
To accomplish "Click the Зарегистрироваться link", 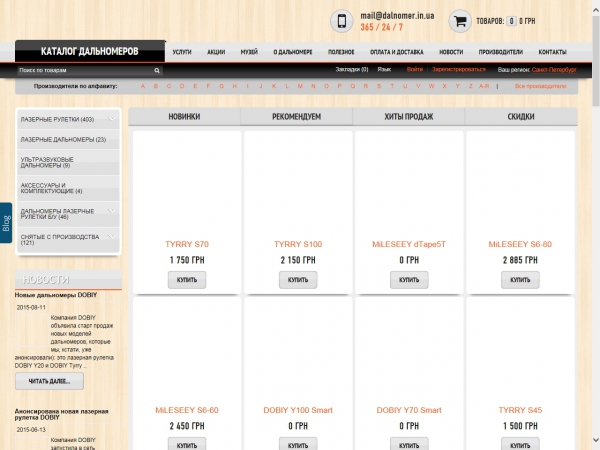I will [459, 69].
